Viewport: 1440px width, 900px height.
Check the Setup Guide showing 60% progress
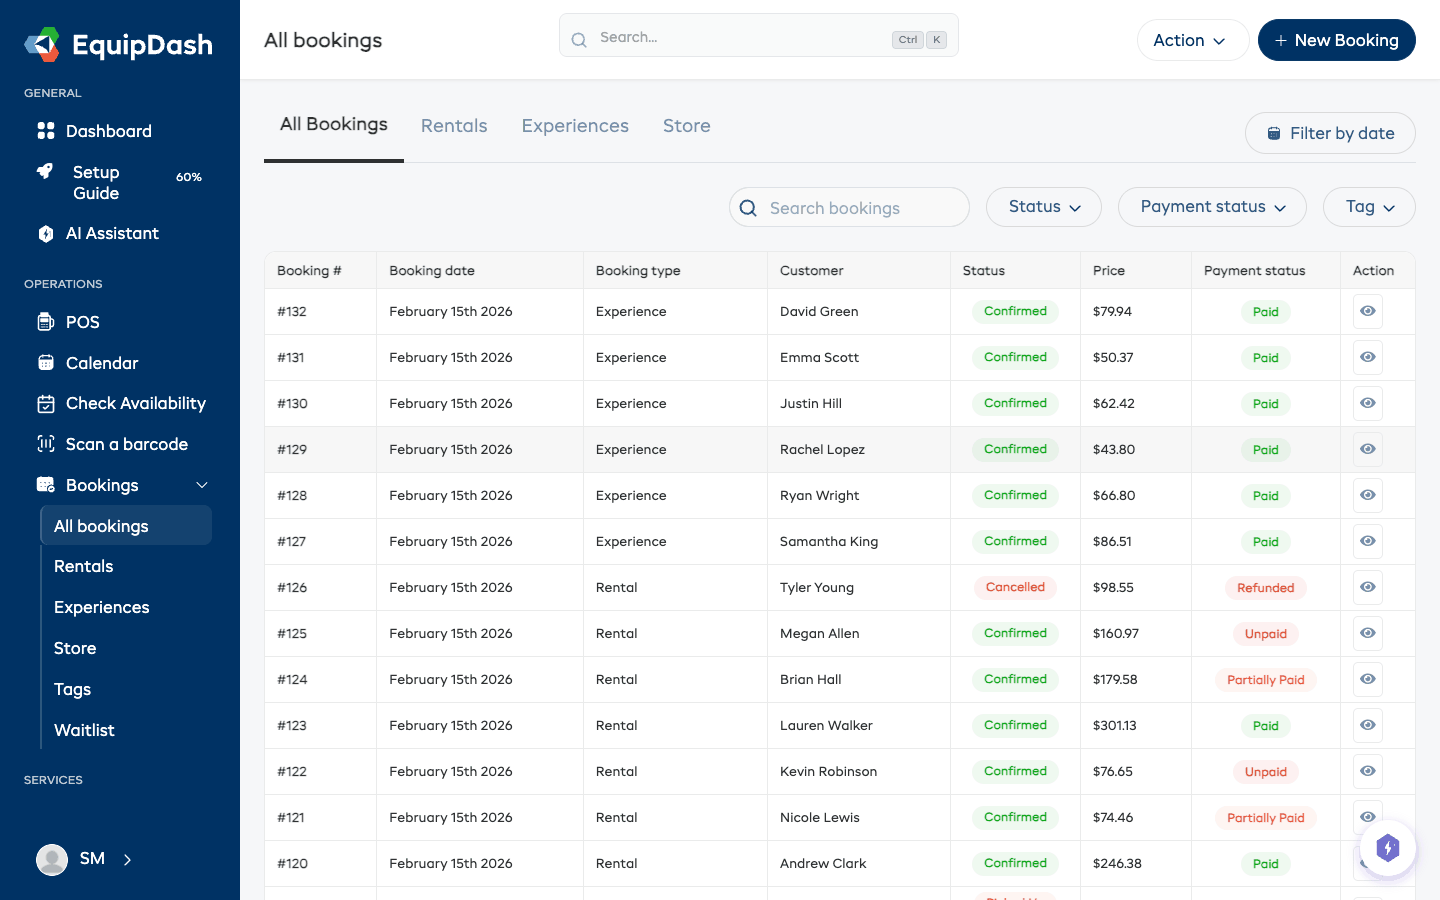(96, 182)
